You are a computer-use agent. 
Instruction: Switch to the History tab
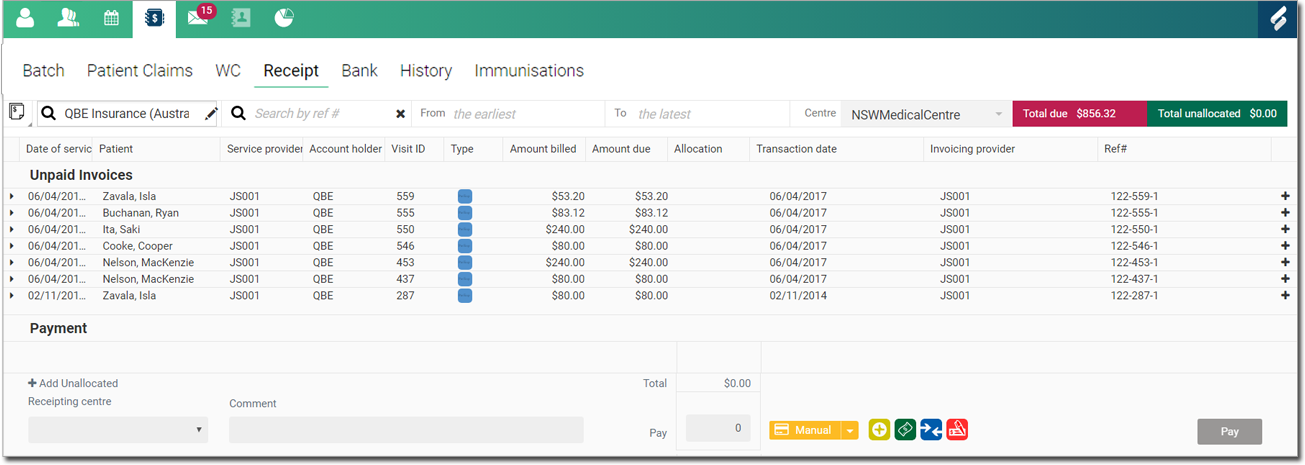[426, 71]
